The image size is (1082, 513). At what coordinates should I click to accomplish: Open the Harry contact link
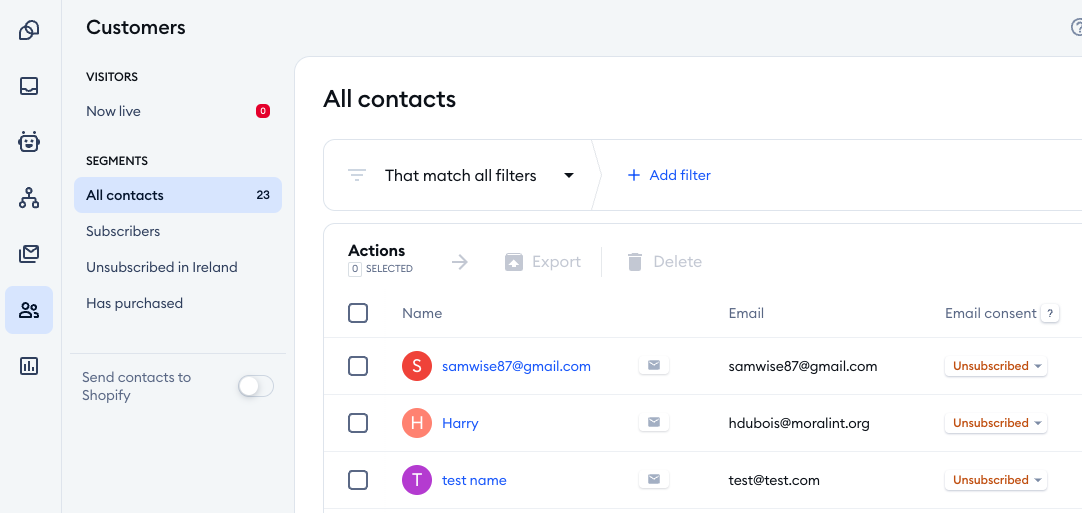click(x=460, y=423)
